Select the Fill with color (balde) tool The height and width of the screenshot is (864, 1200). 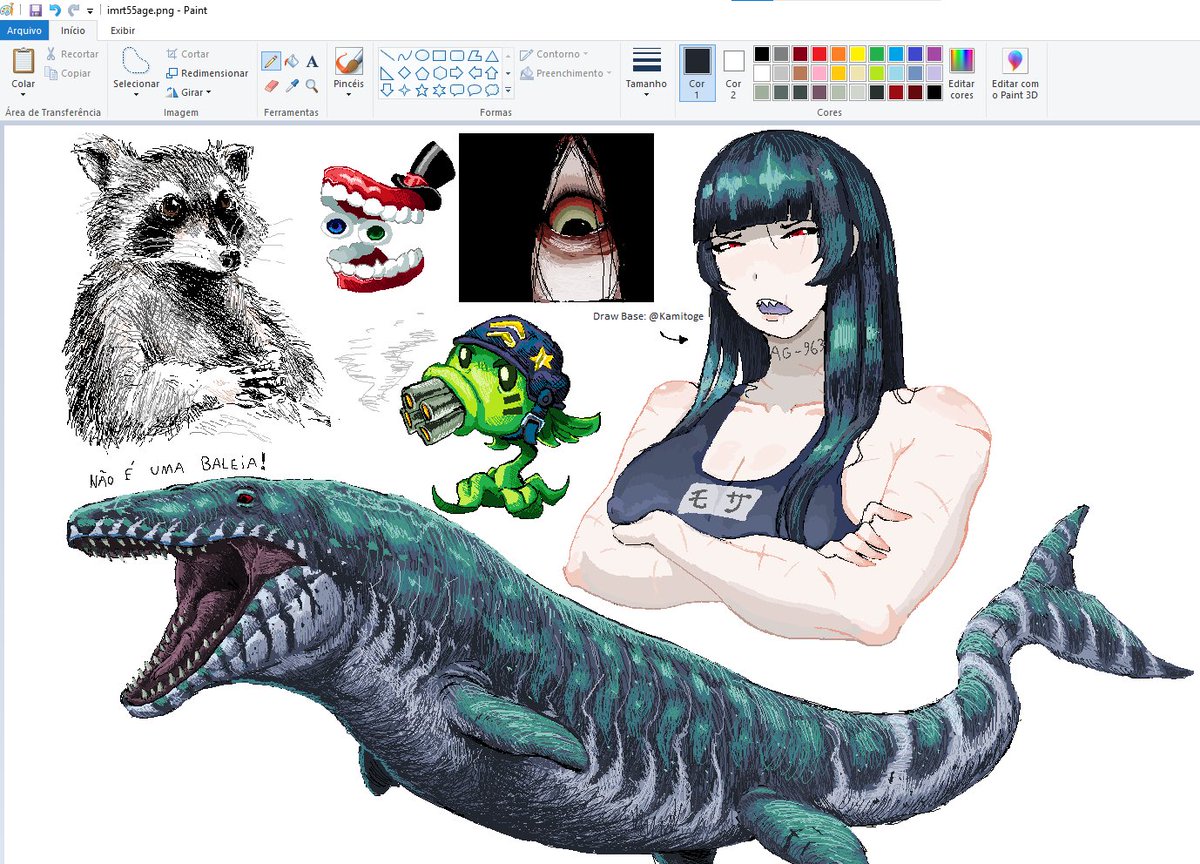click(x=292, y=61)
